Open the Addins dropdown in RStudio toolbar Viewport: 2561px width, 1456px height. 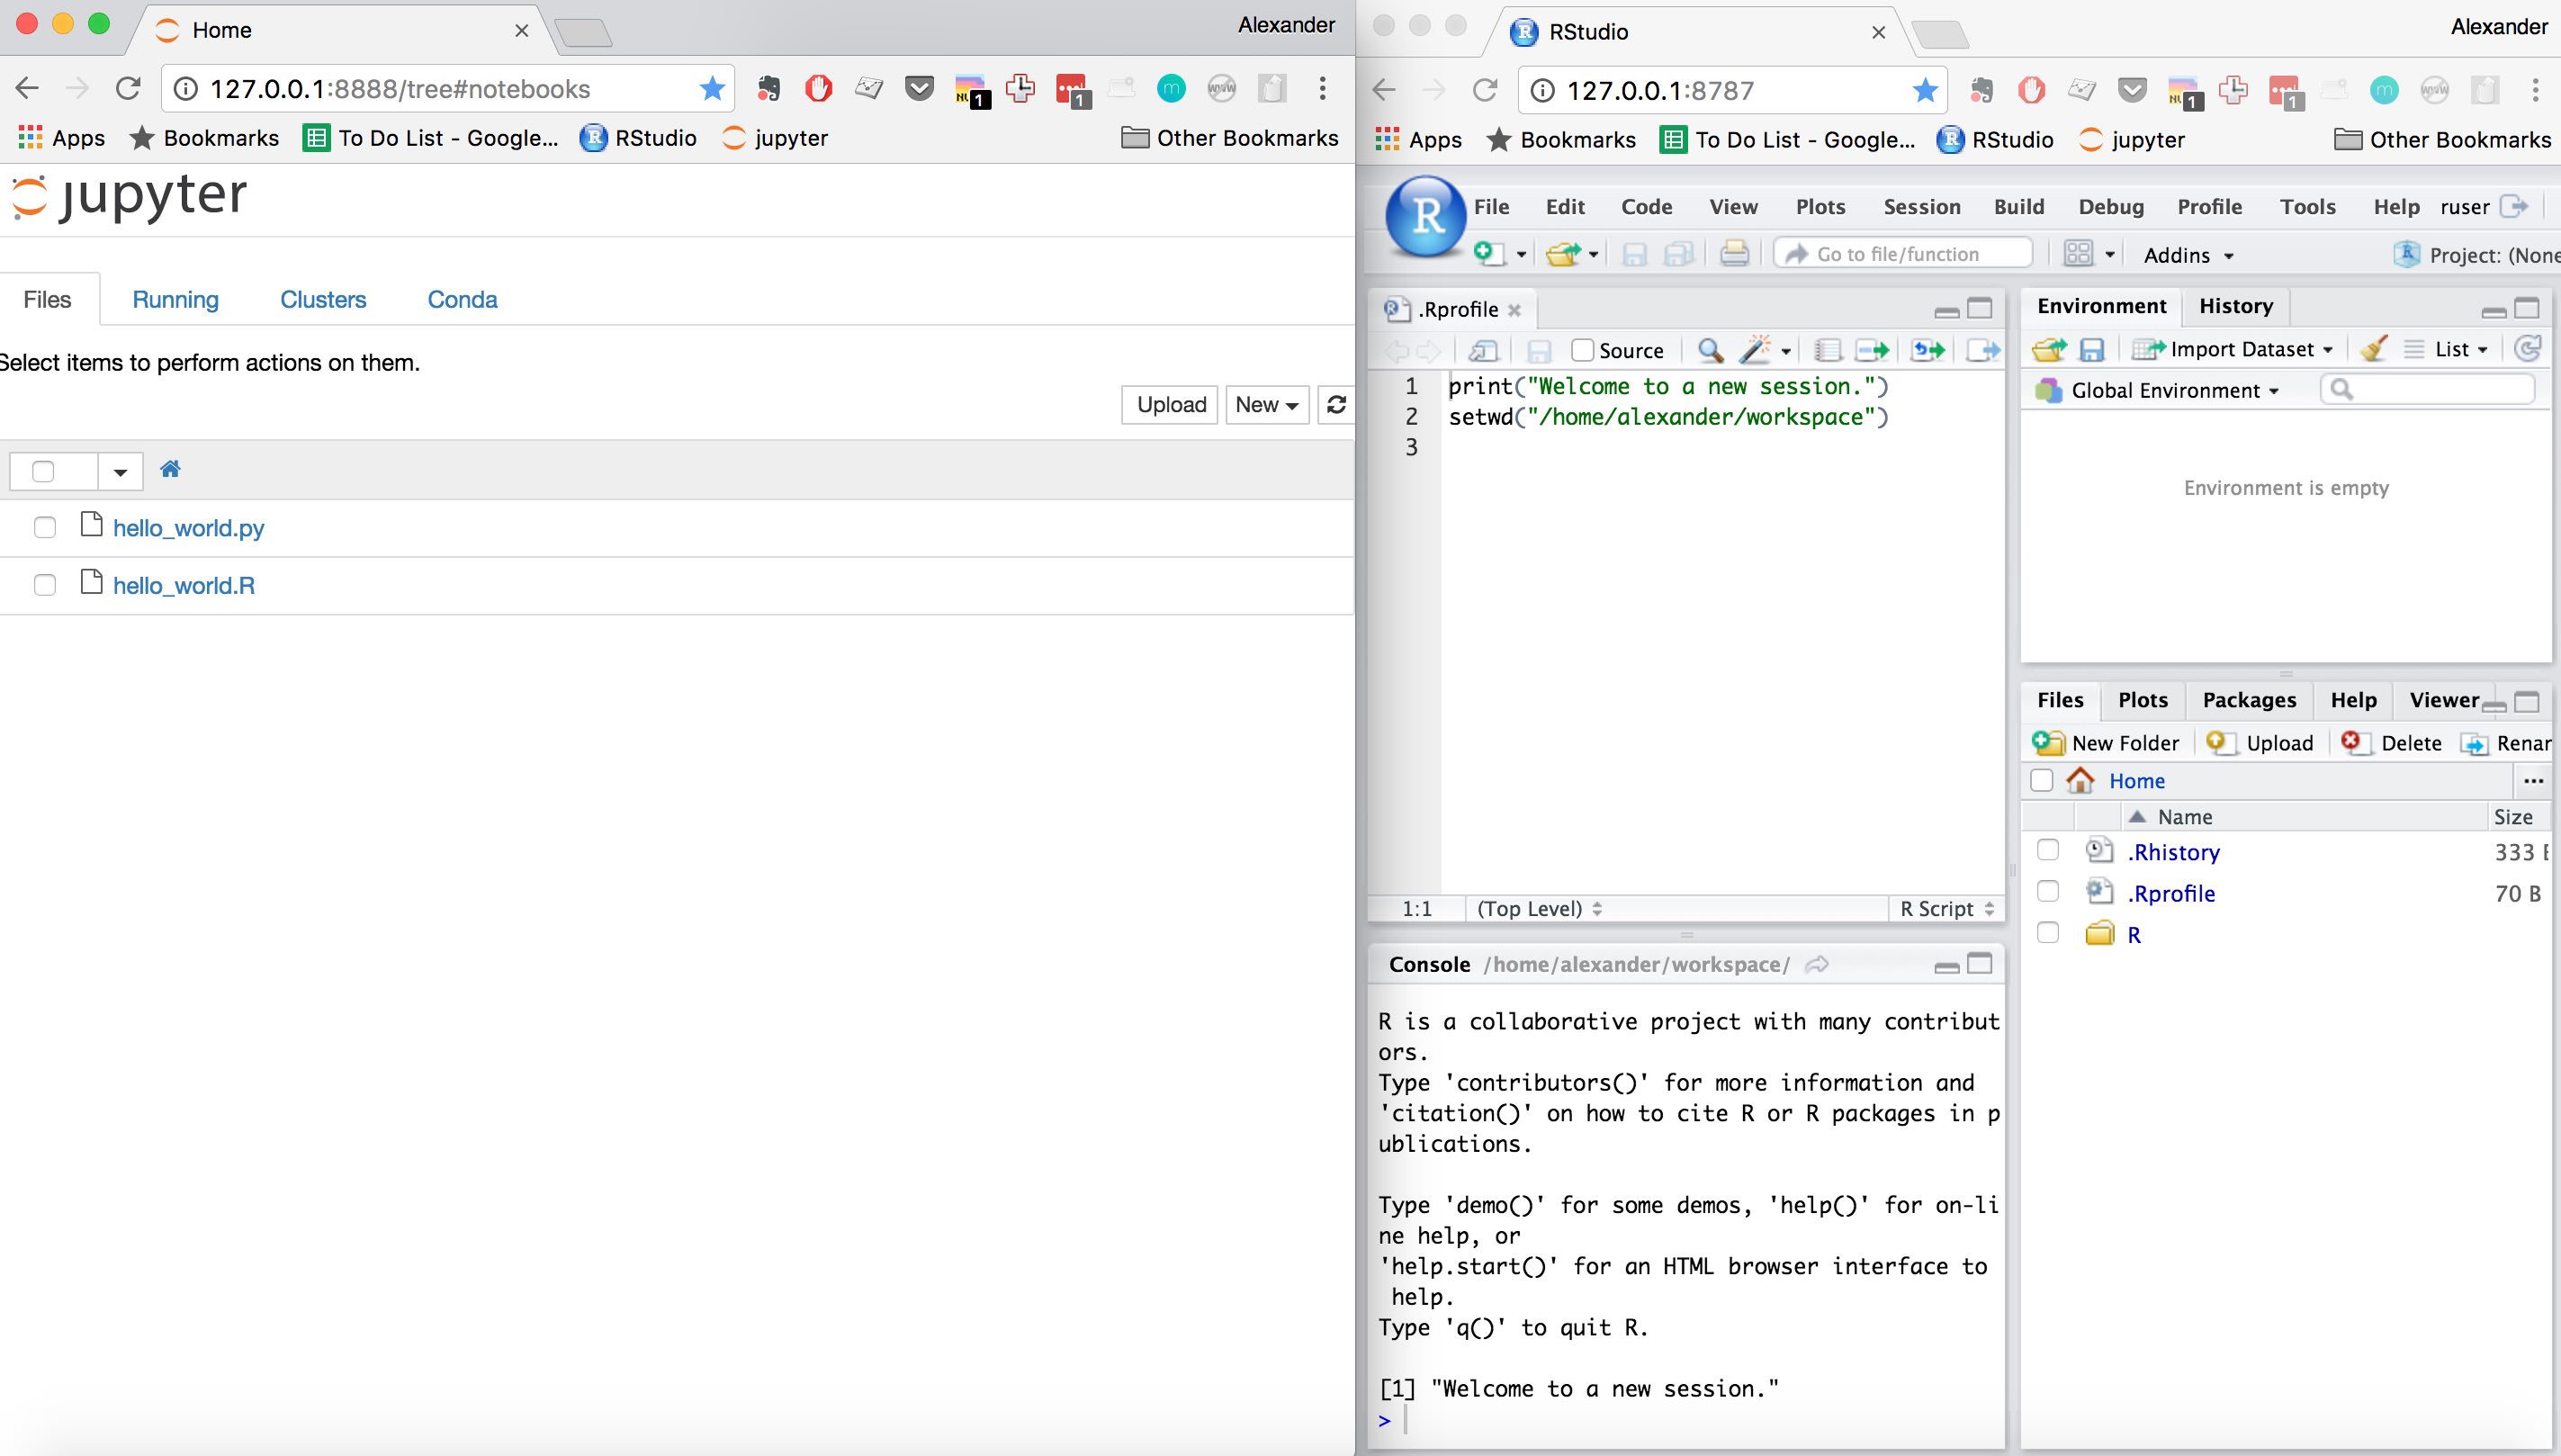[2187, 255]
